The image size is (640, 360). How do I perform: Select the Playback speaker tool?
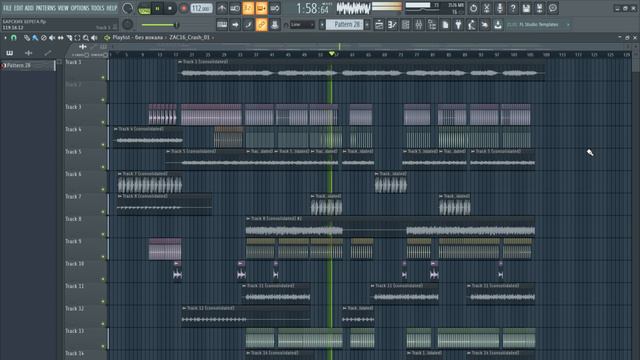94,38
